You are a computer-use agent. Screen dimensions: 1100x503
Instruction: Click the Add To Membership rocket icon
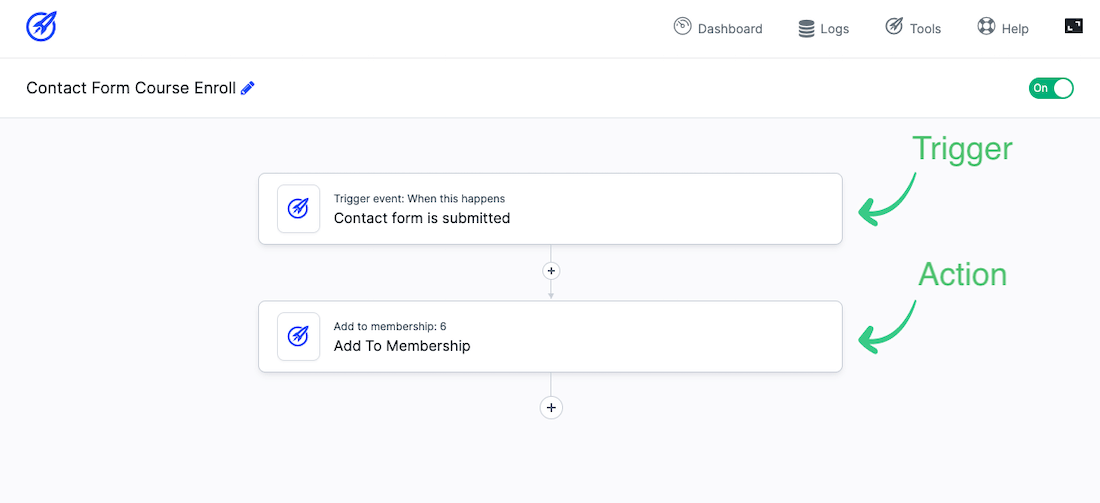pos(298,337)
